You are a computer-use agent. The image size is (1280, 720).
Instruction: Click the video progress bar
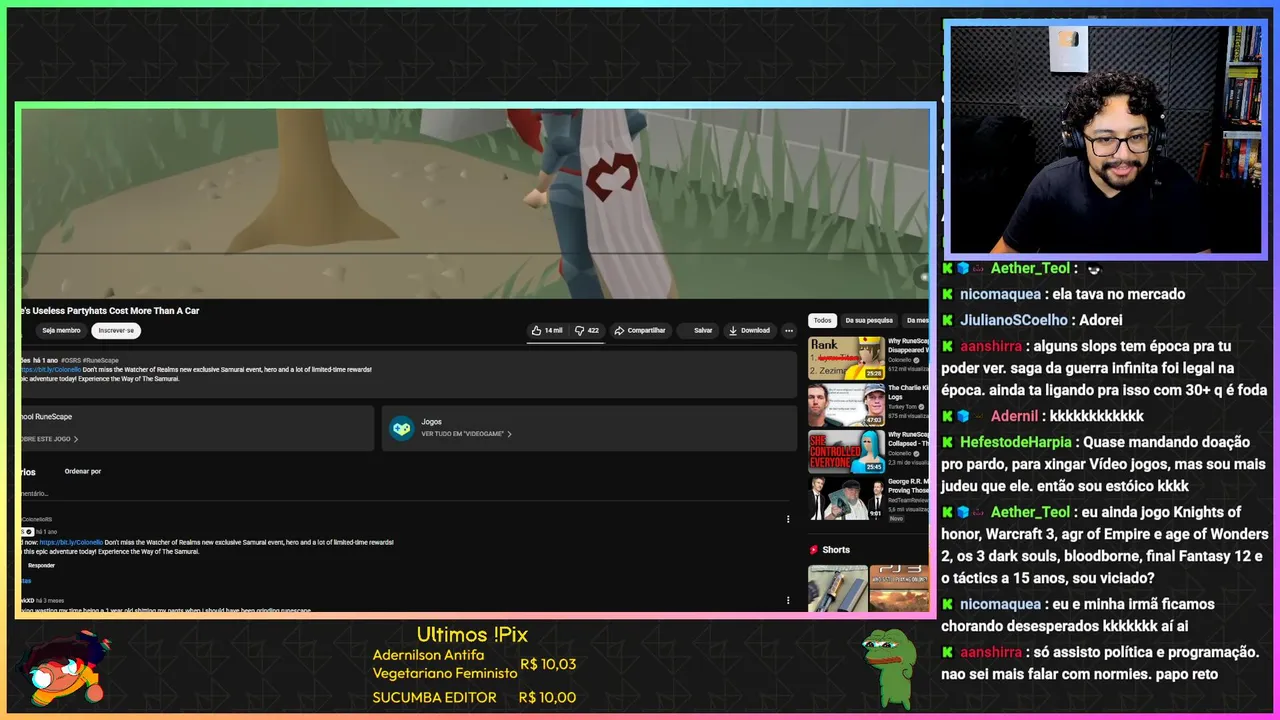click(474, 253)
